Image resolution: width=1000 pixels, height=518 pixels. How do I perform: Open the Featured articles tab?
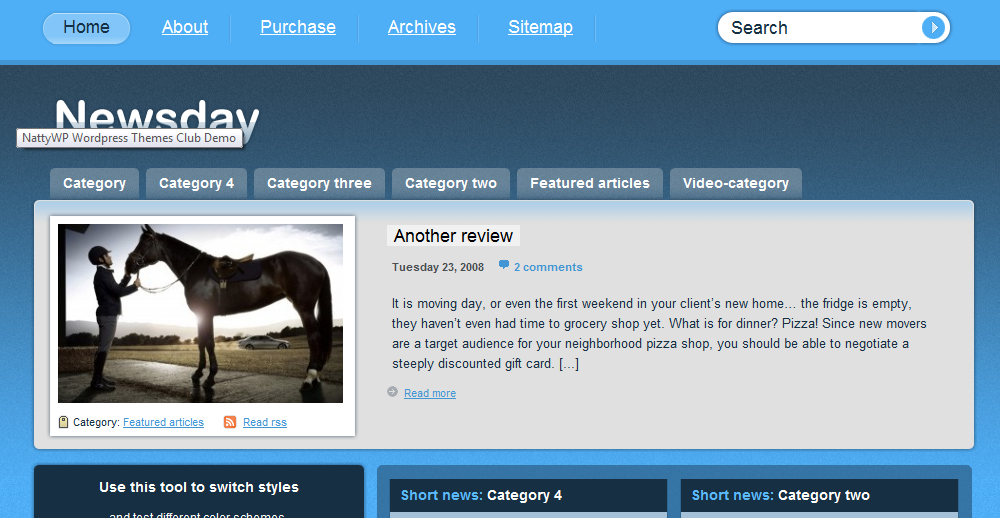pyautogui.click(x=590, y=183)
